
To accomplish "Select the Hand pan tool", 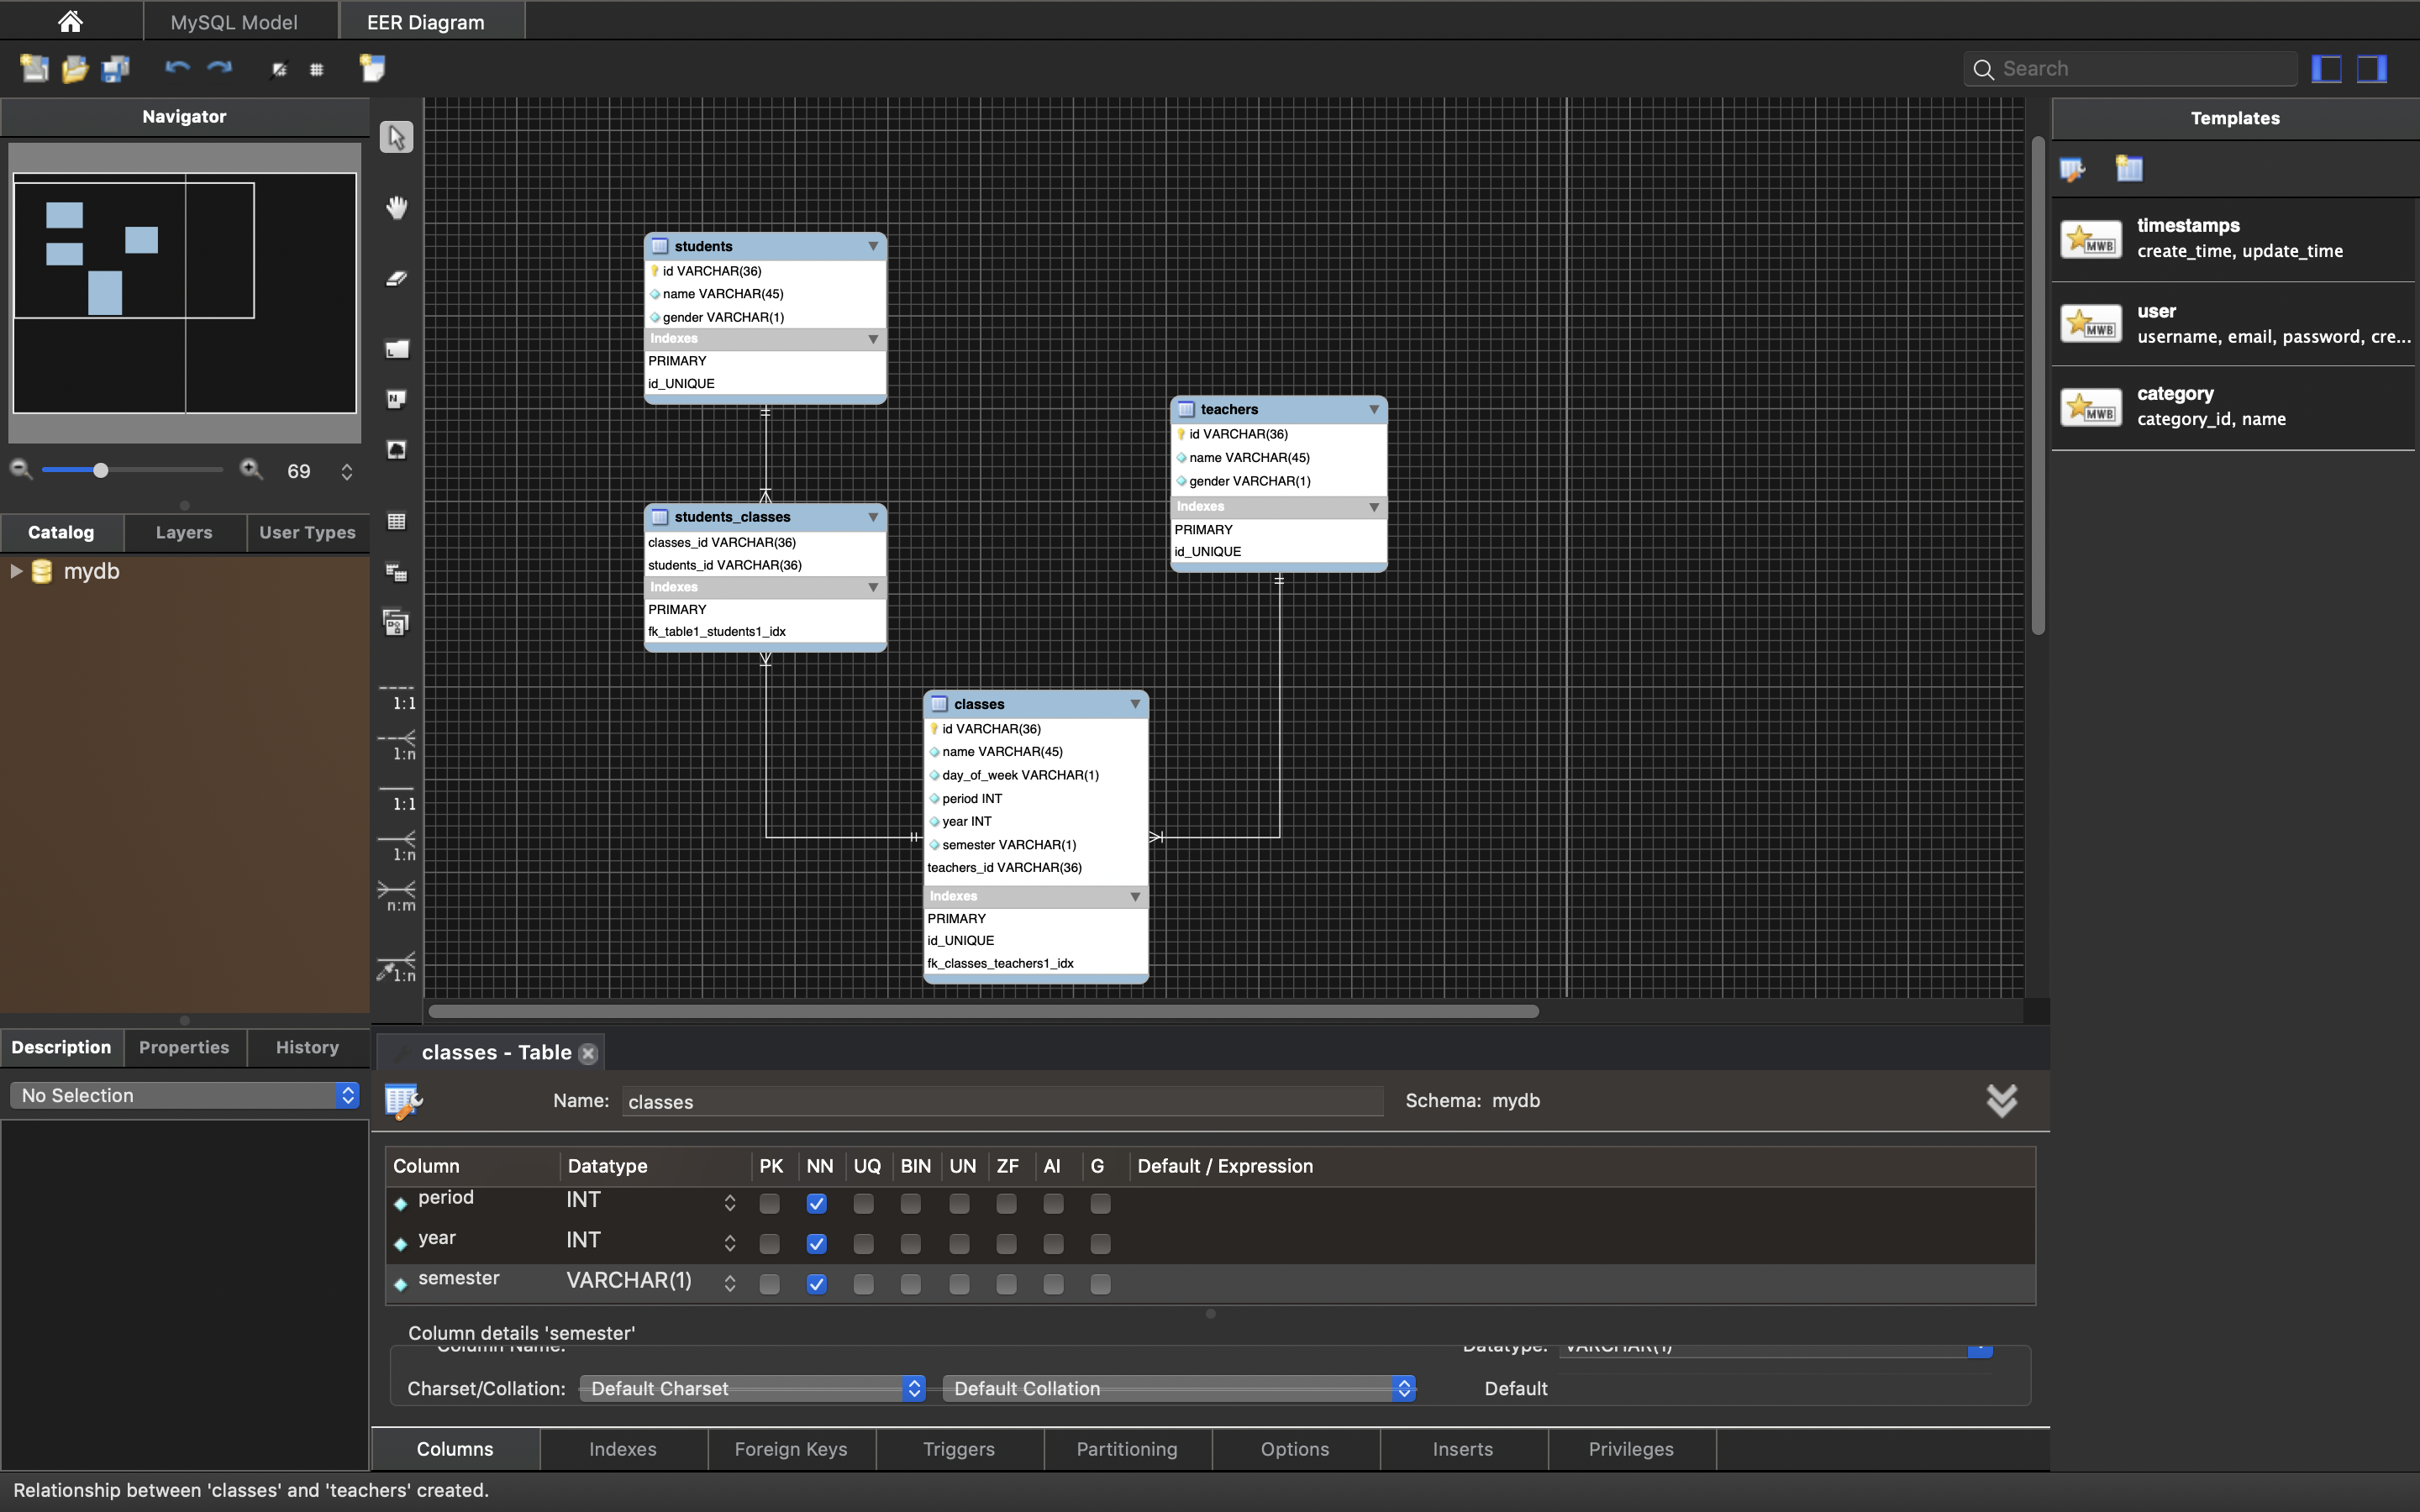I will [x=397, y=207].
